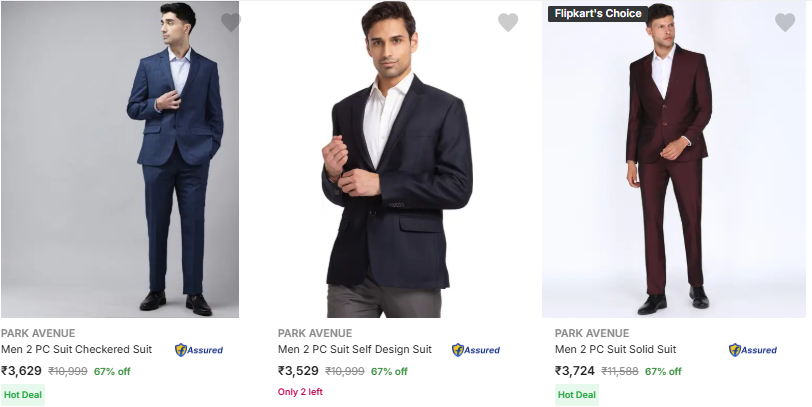Wishlist the Checkered Suit with heart icon
The width and height of the screenshot is (812, 407).
click(231, 22)
